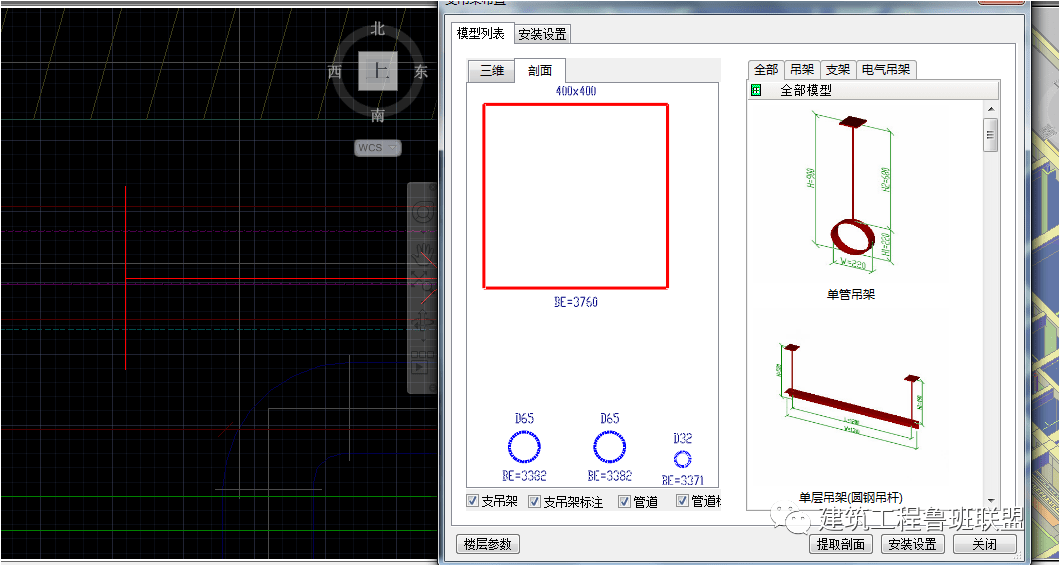This screenshot has width=1060, height=566.
Task: Click the south (南) compass direction
Action: [x=378, y=116]
